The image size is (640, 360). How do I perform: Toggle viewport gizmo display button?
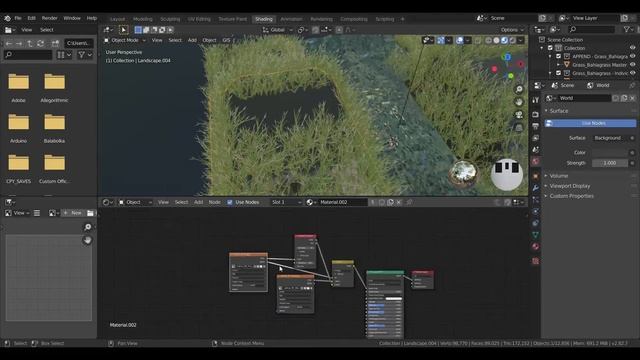coord(441,40)
